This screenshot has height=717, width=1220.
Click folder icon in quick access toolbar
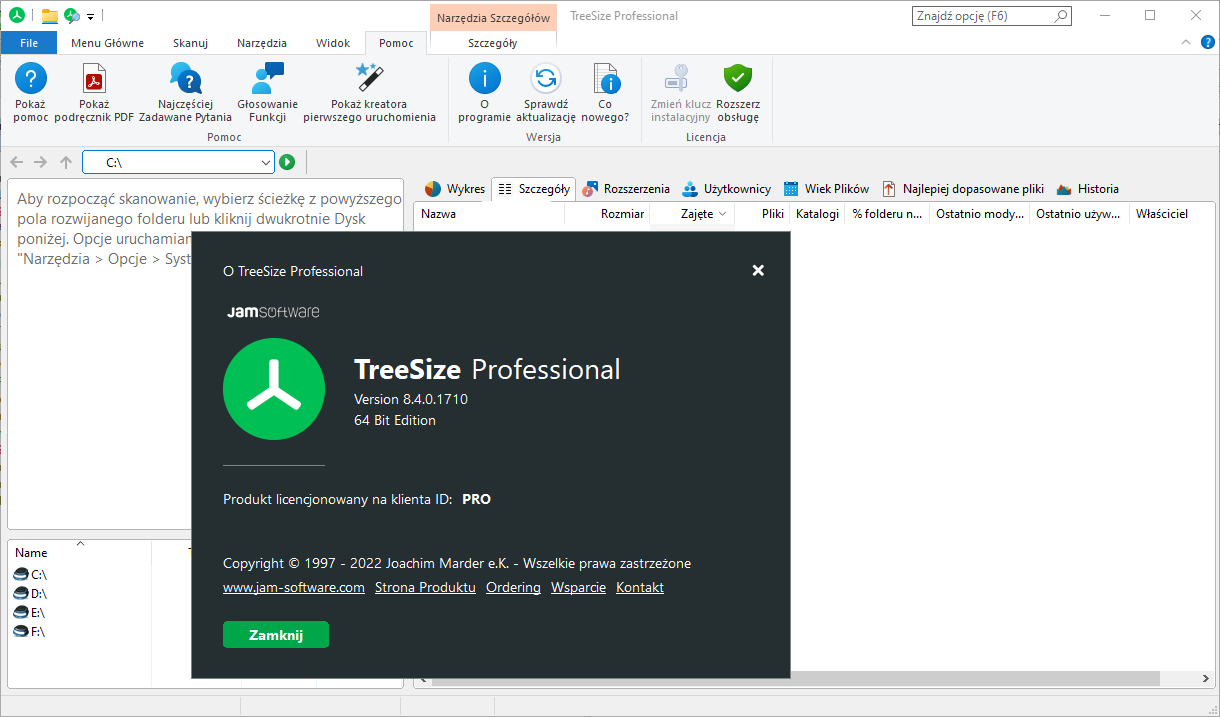49,15
